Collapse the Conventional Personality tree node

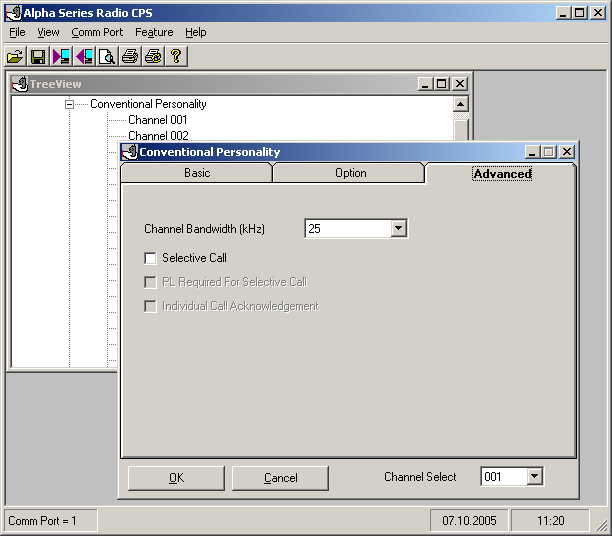[x=69, y=104]
